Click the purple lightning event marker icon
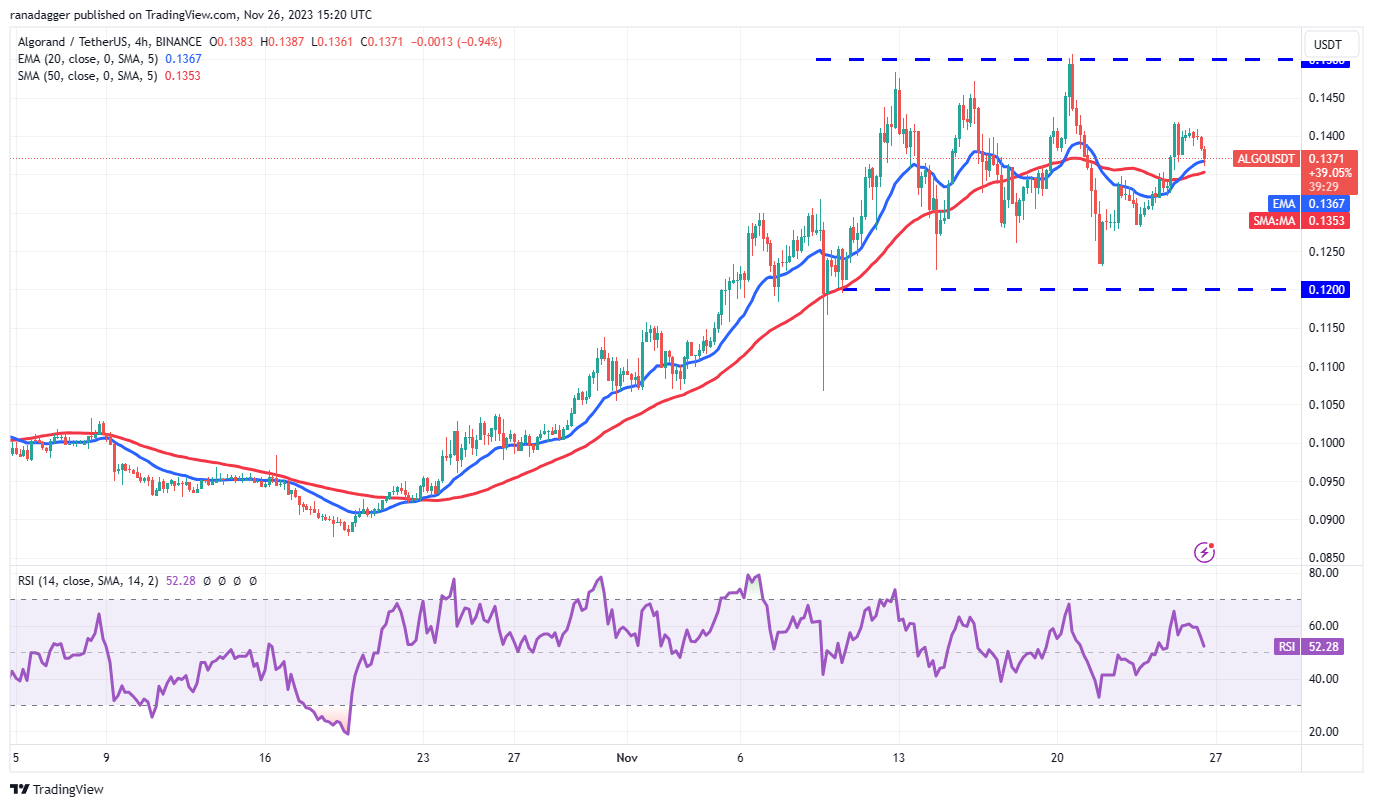 click(x=1205, y=551)
